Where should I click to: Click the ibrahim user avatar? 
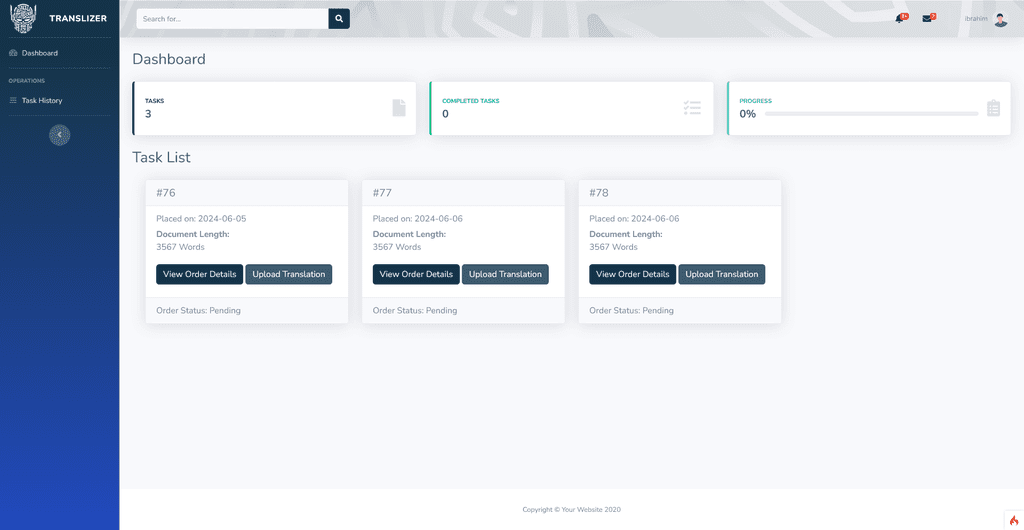click(x=1000, y=19)
